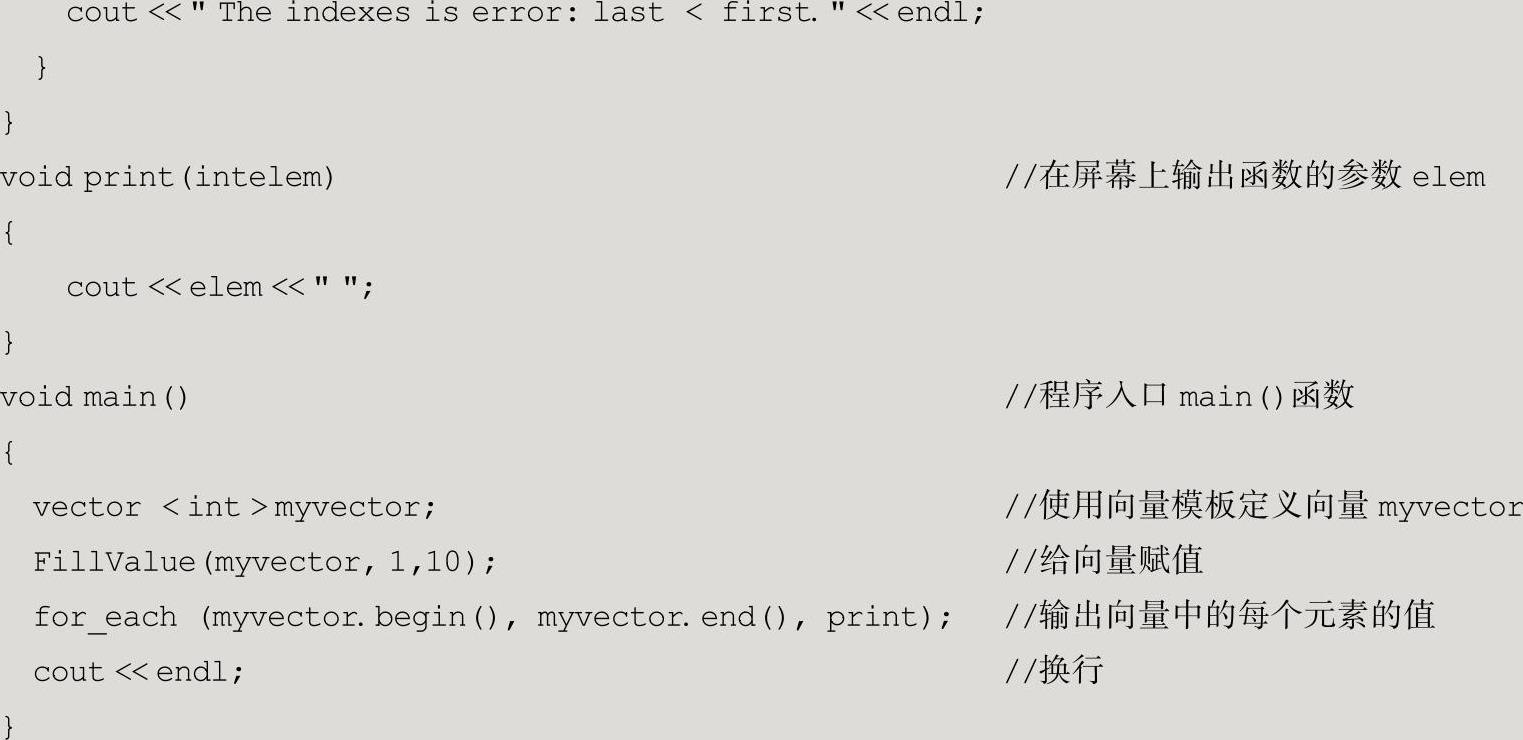Click the comment "给向量赋值"
This screenshot has height=740, width=1523.
pos(1103,562)
